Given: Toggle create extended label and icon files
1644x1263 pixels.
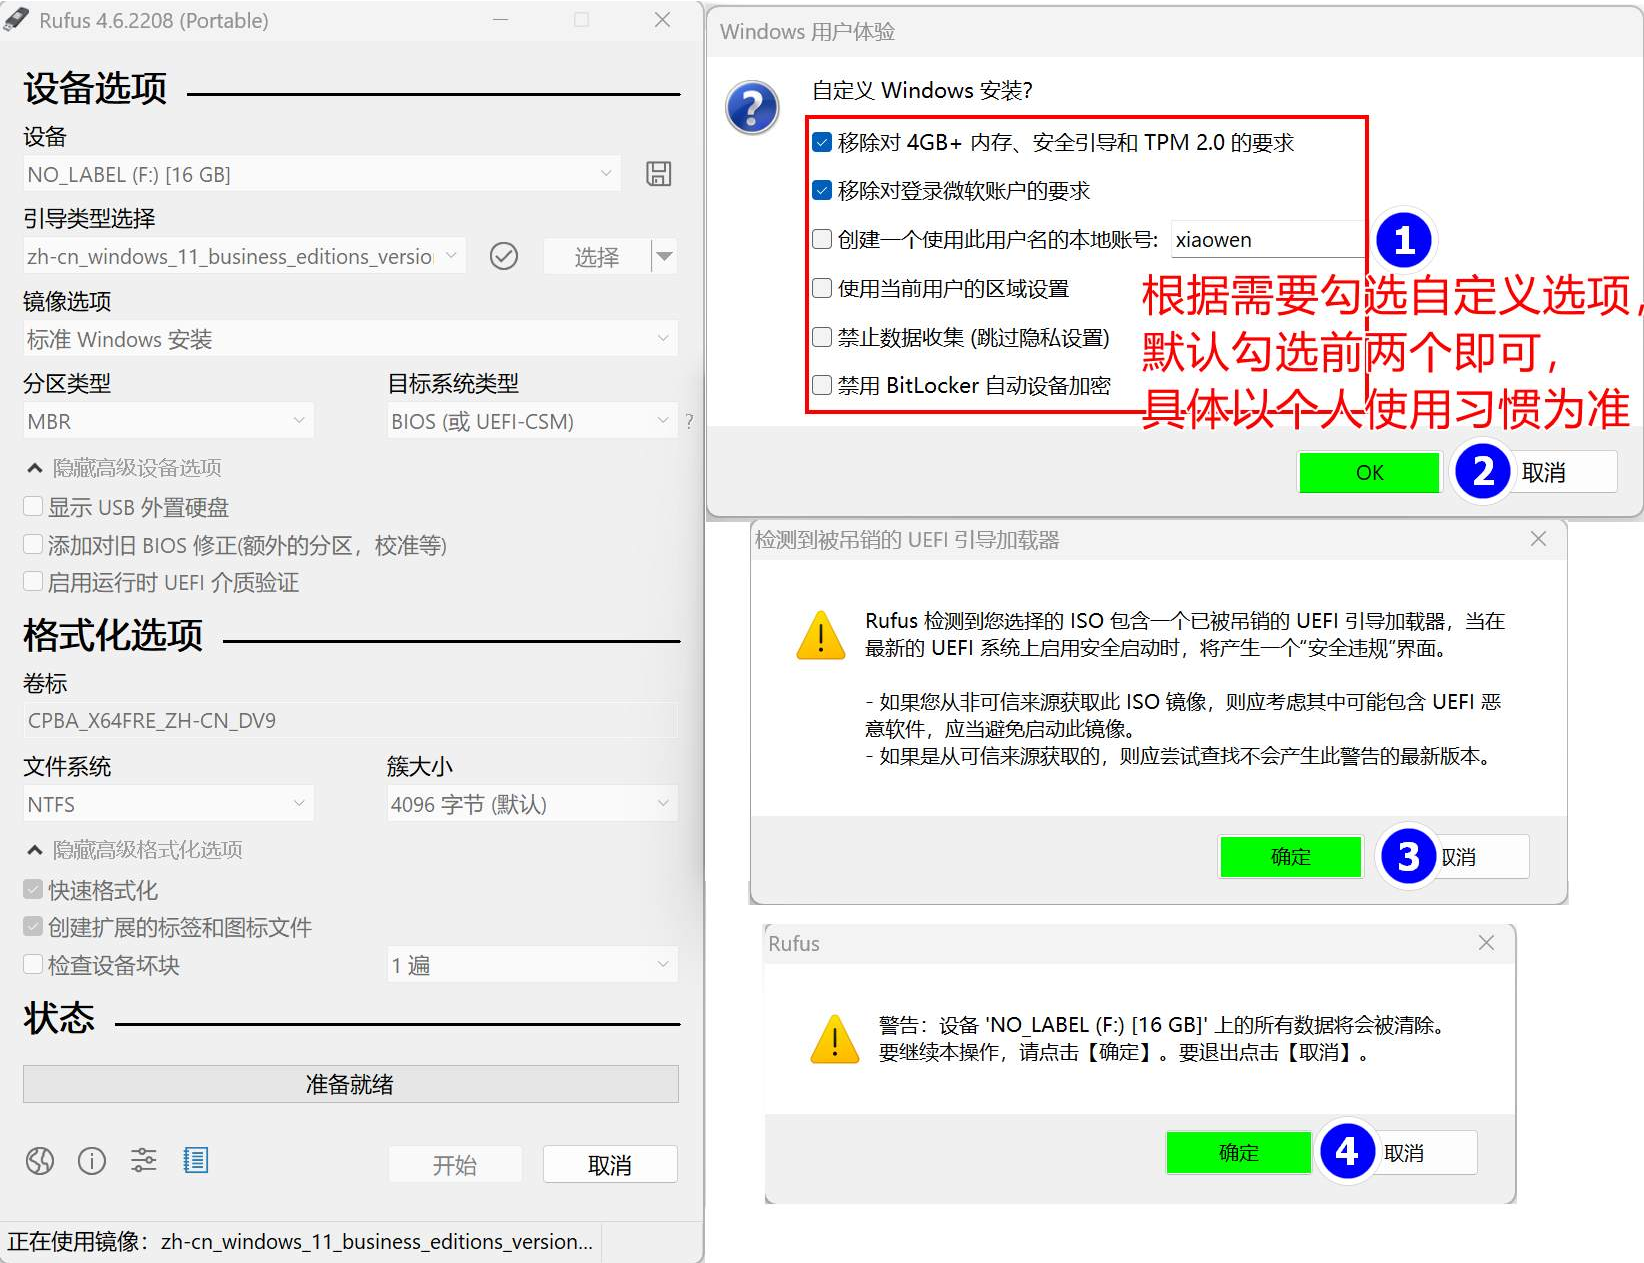Looking at the screenshot, I should [33, 926].
